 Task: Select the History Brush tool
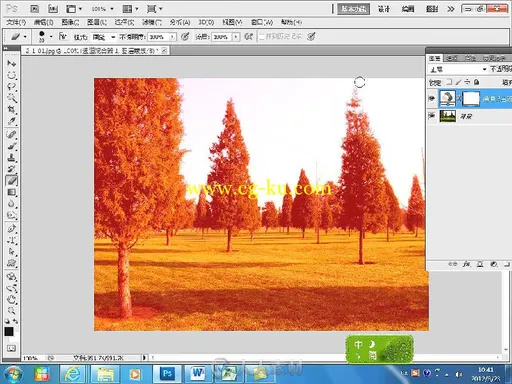click(12, 169)
